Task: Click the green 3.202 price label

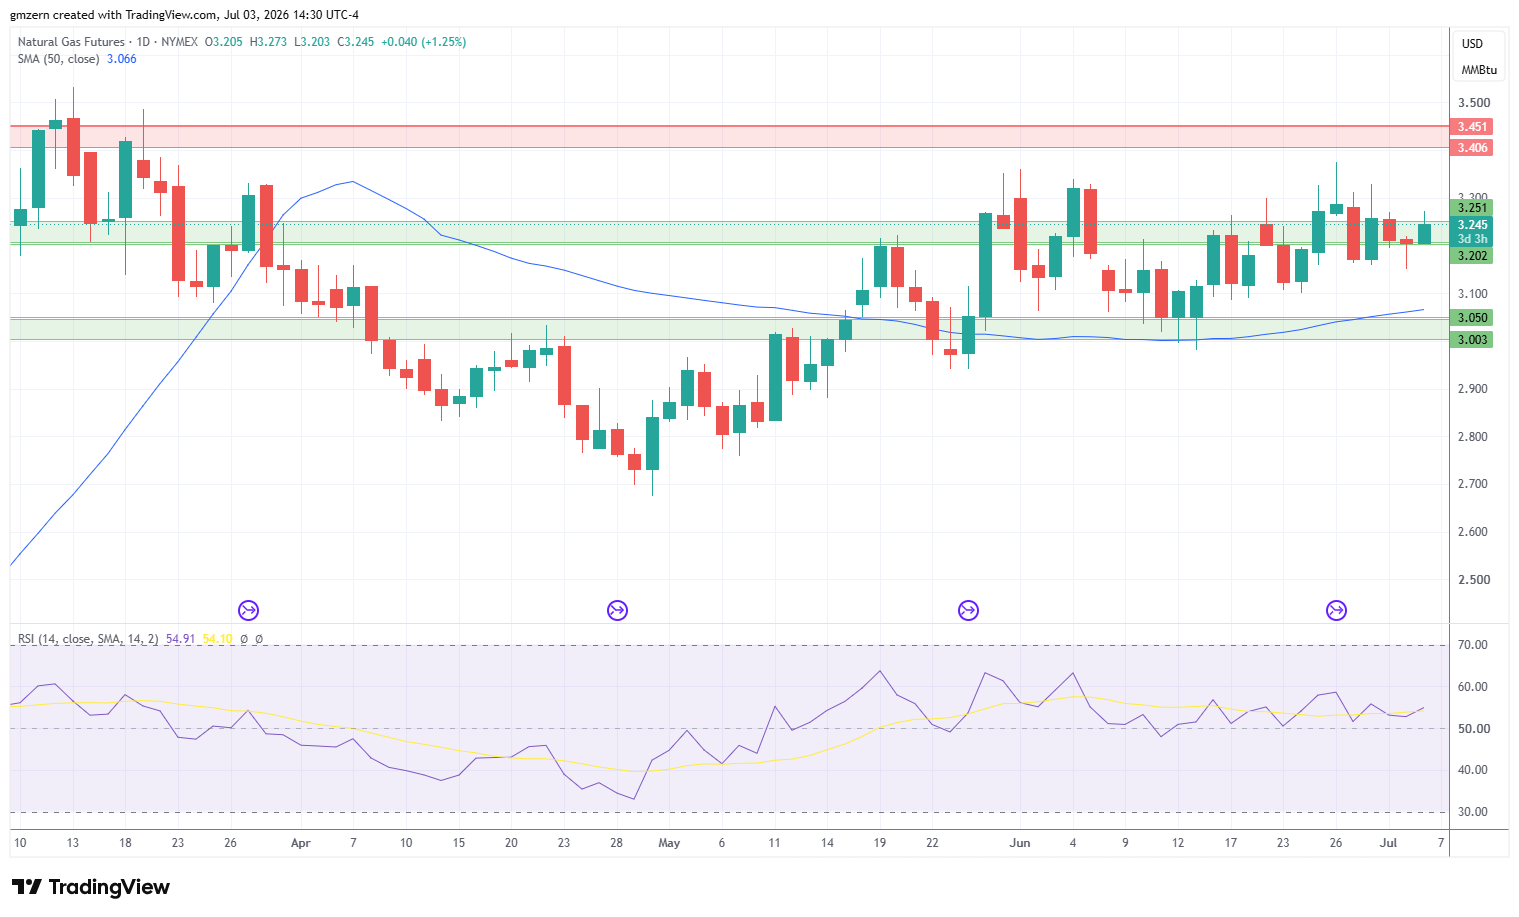Action: [x=1471, y=256]
